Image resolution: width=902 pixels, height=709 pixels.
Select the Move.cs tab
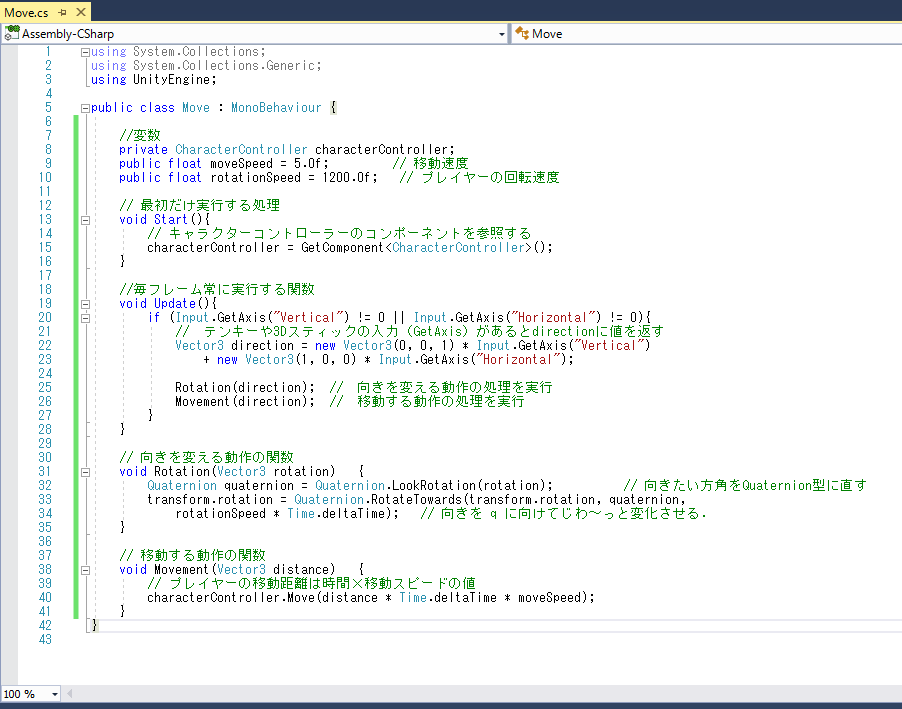(26, 12)
